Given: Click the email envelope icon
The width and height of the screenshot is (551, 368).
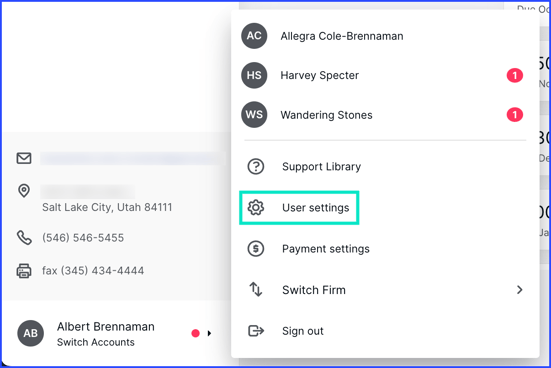Looking at the screenshot, I should pyautogui.click(x=24, y=158).
